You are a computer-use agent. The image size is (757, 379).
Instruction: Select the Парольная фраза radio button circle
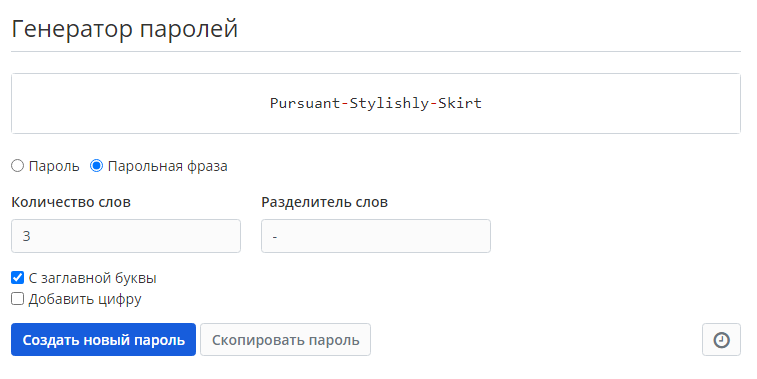(97, 166)
